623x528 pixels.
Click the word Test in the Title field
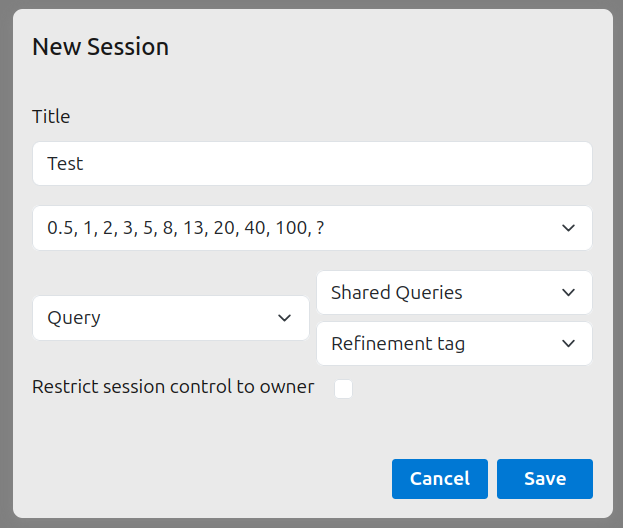[65, 163]
